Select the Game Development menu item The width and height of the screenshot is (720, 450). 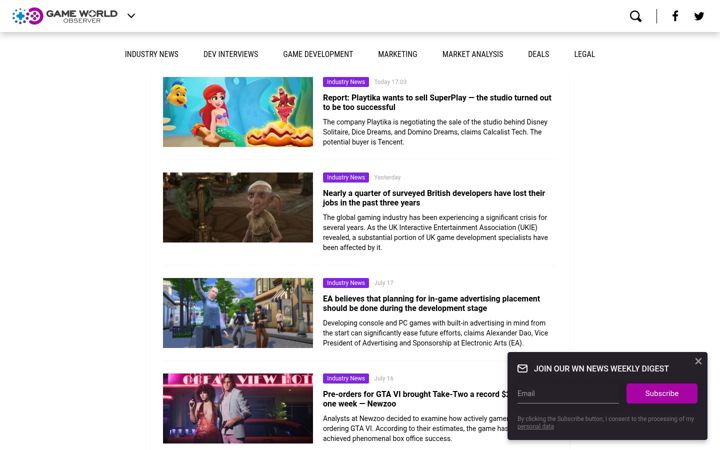tap(318, 54)
